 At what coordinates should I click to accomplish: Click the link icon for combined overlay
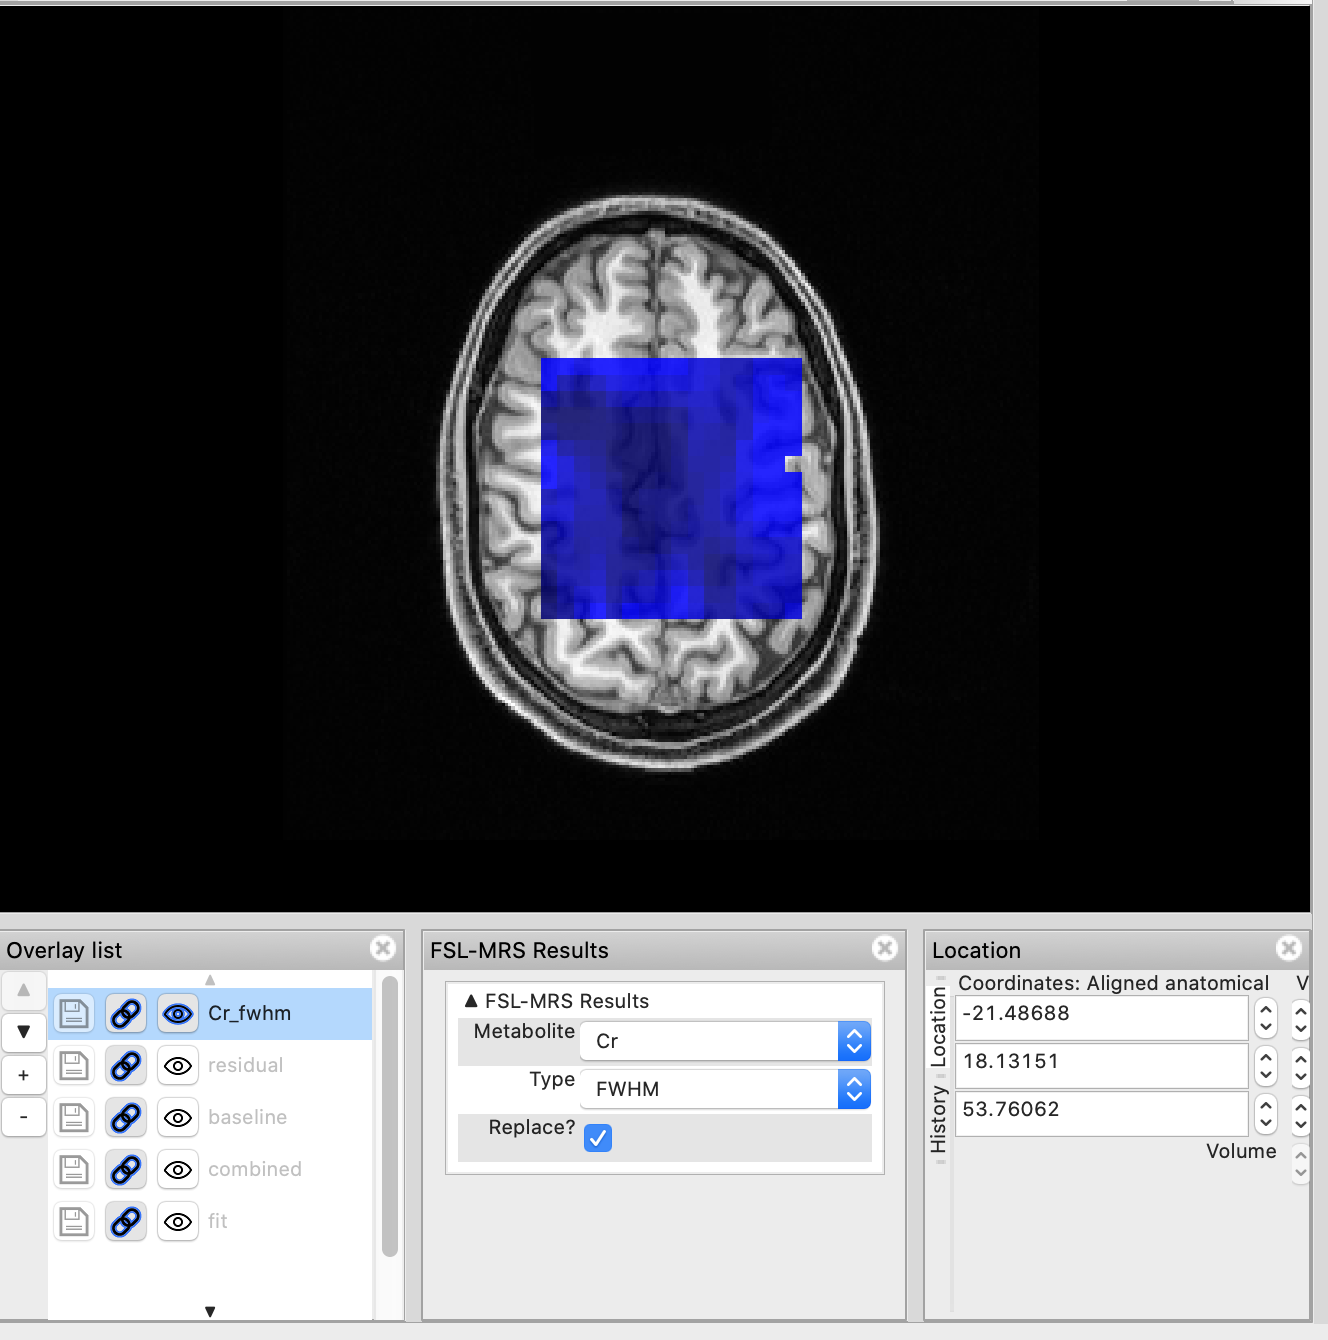click(126, 1170)
